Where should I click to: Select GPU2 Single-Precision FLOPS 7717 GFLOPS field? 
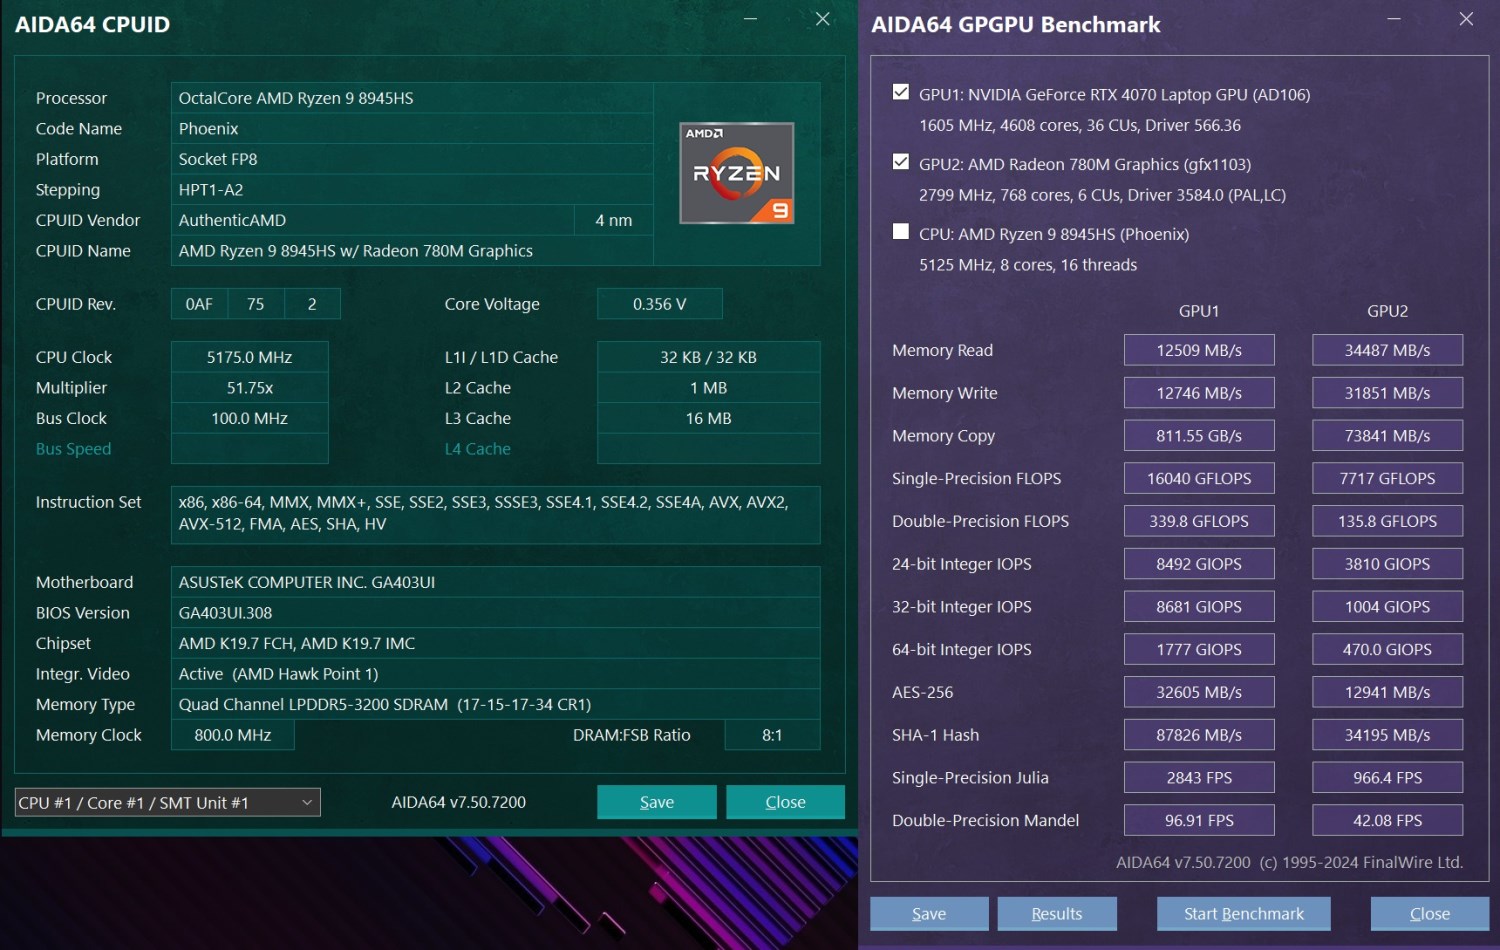pyautogui.click(x=1386, y=478)
